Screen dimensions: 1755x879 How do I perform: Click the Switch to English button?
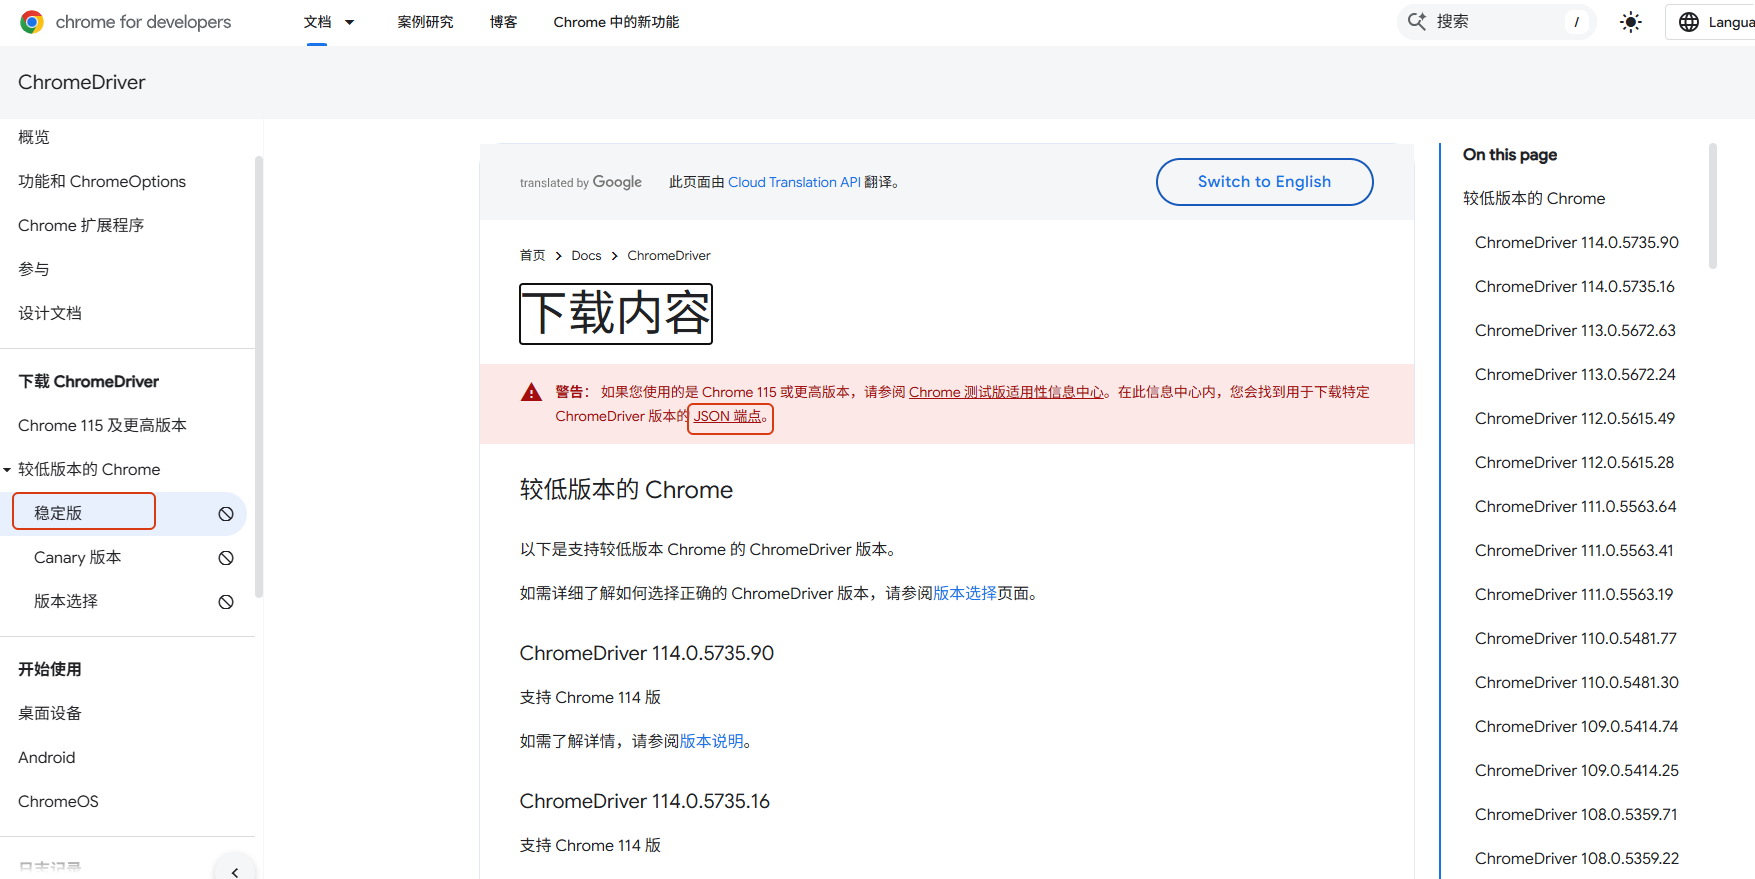click(1264, 182)
